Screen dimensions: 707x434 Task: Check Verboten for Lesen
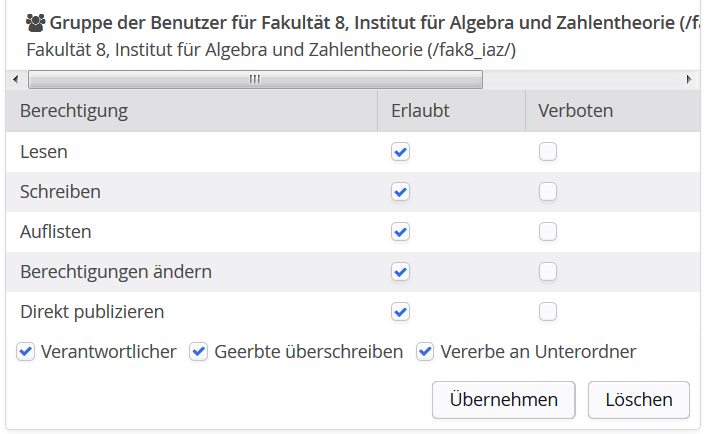(548, 152)
